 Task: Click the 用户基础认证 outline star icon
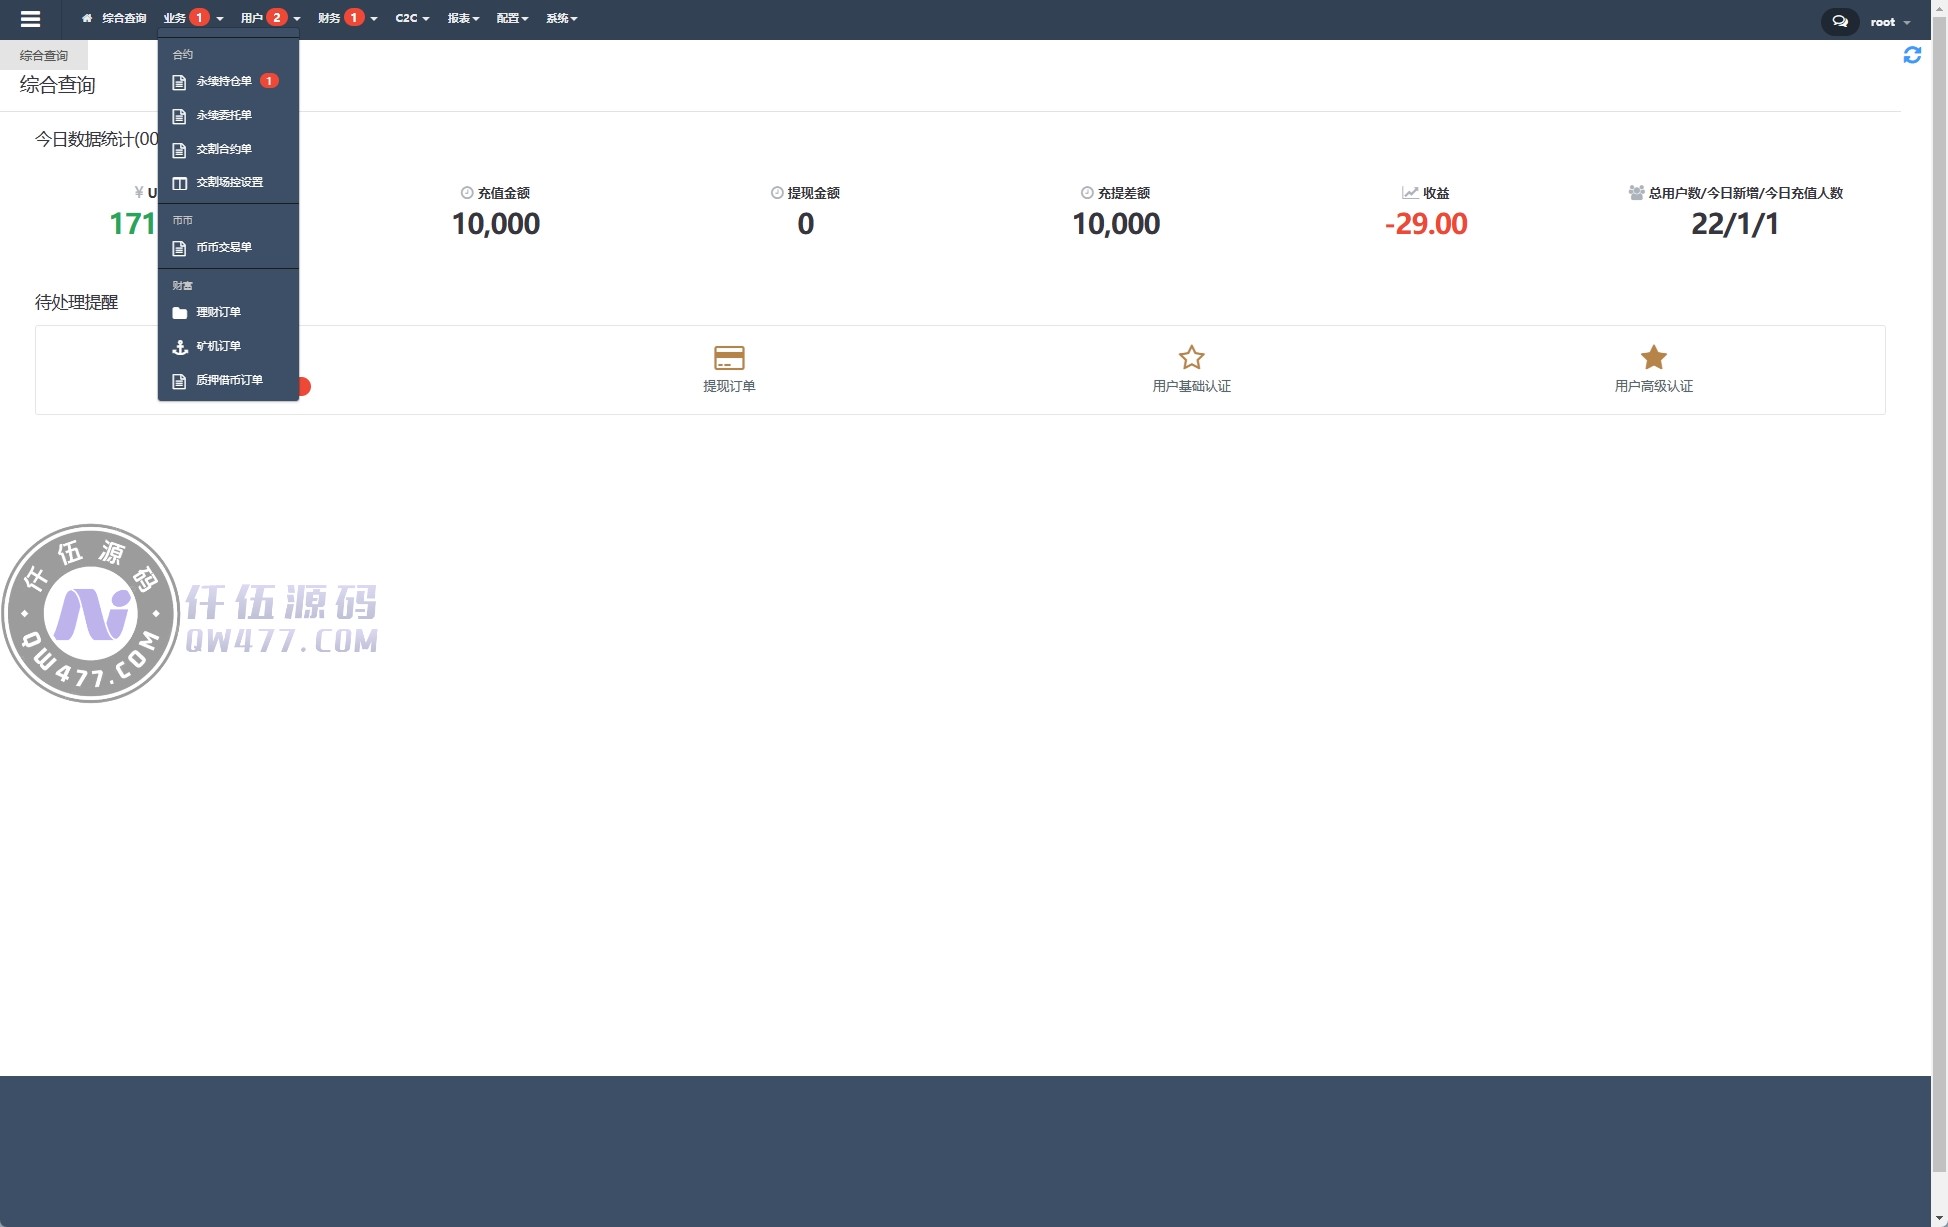[x=1191, y=357]
